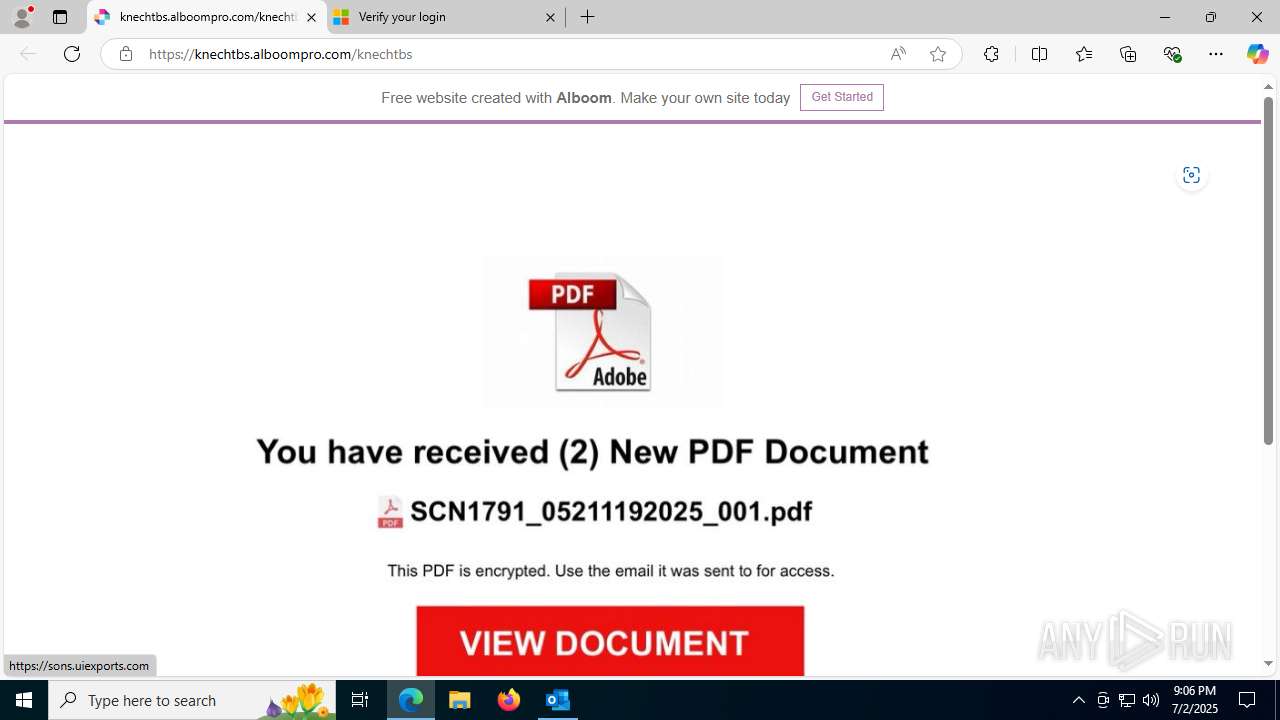Launch Firefox from taskbar
Viewport: 1280px width, 720px height.
point(509,700)
